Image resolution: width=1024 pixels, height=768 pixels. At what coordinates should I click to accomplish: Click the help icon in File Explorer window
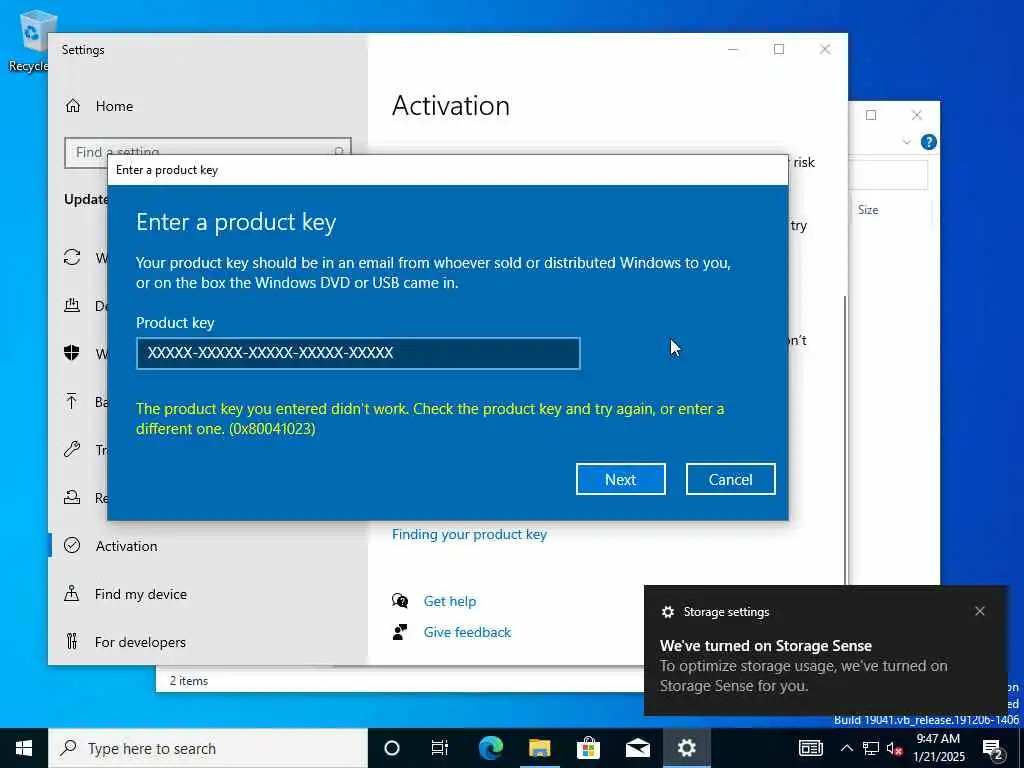point(928,142)
